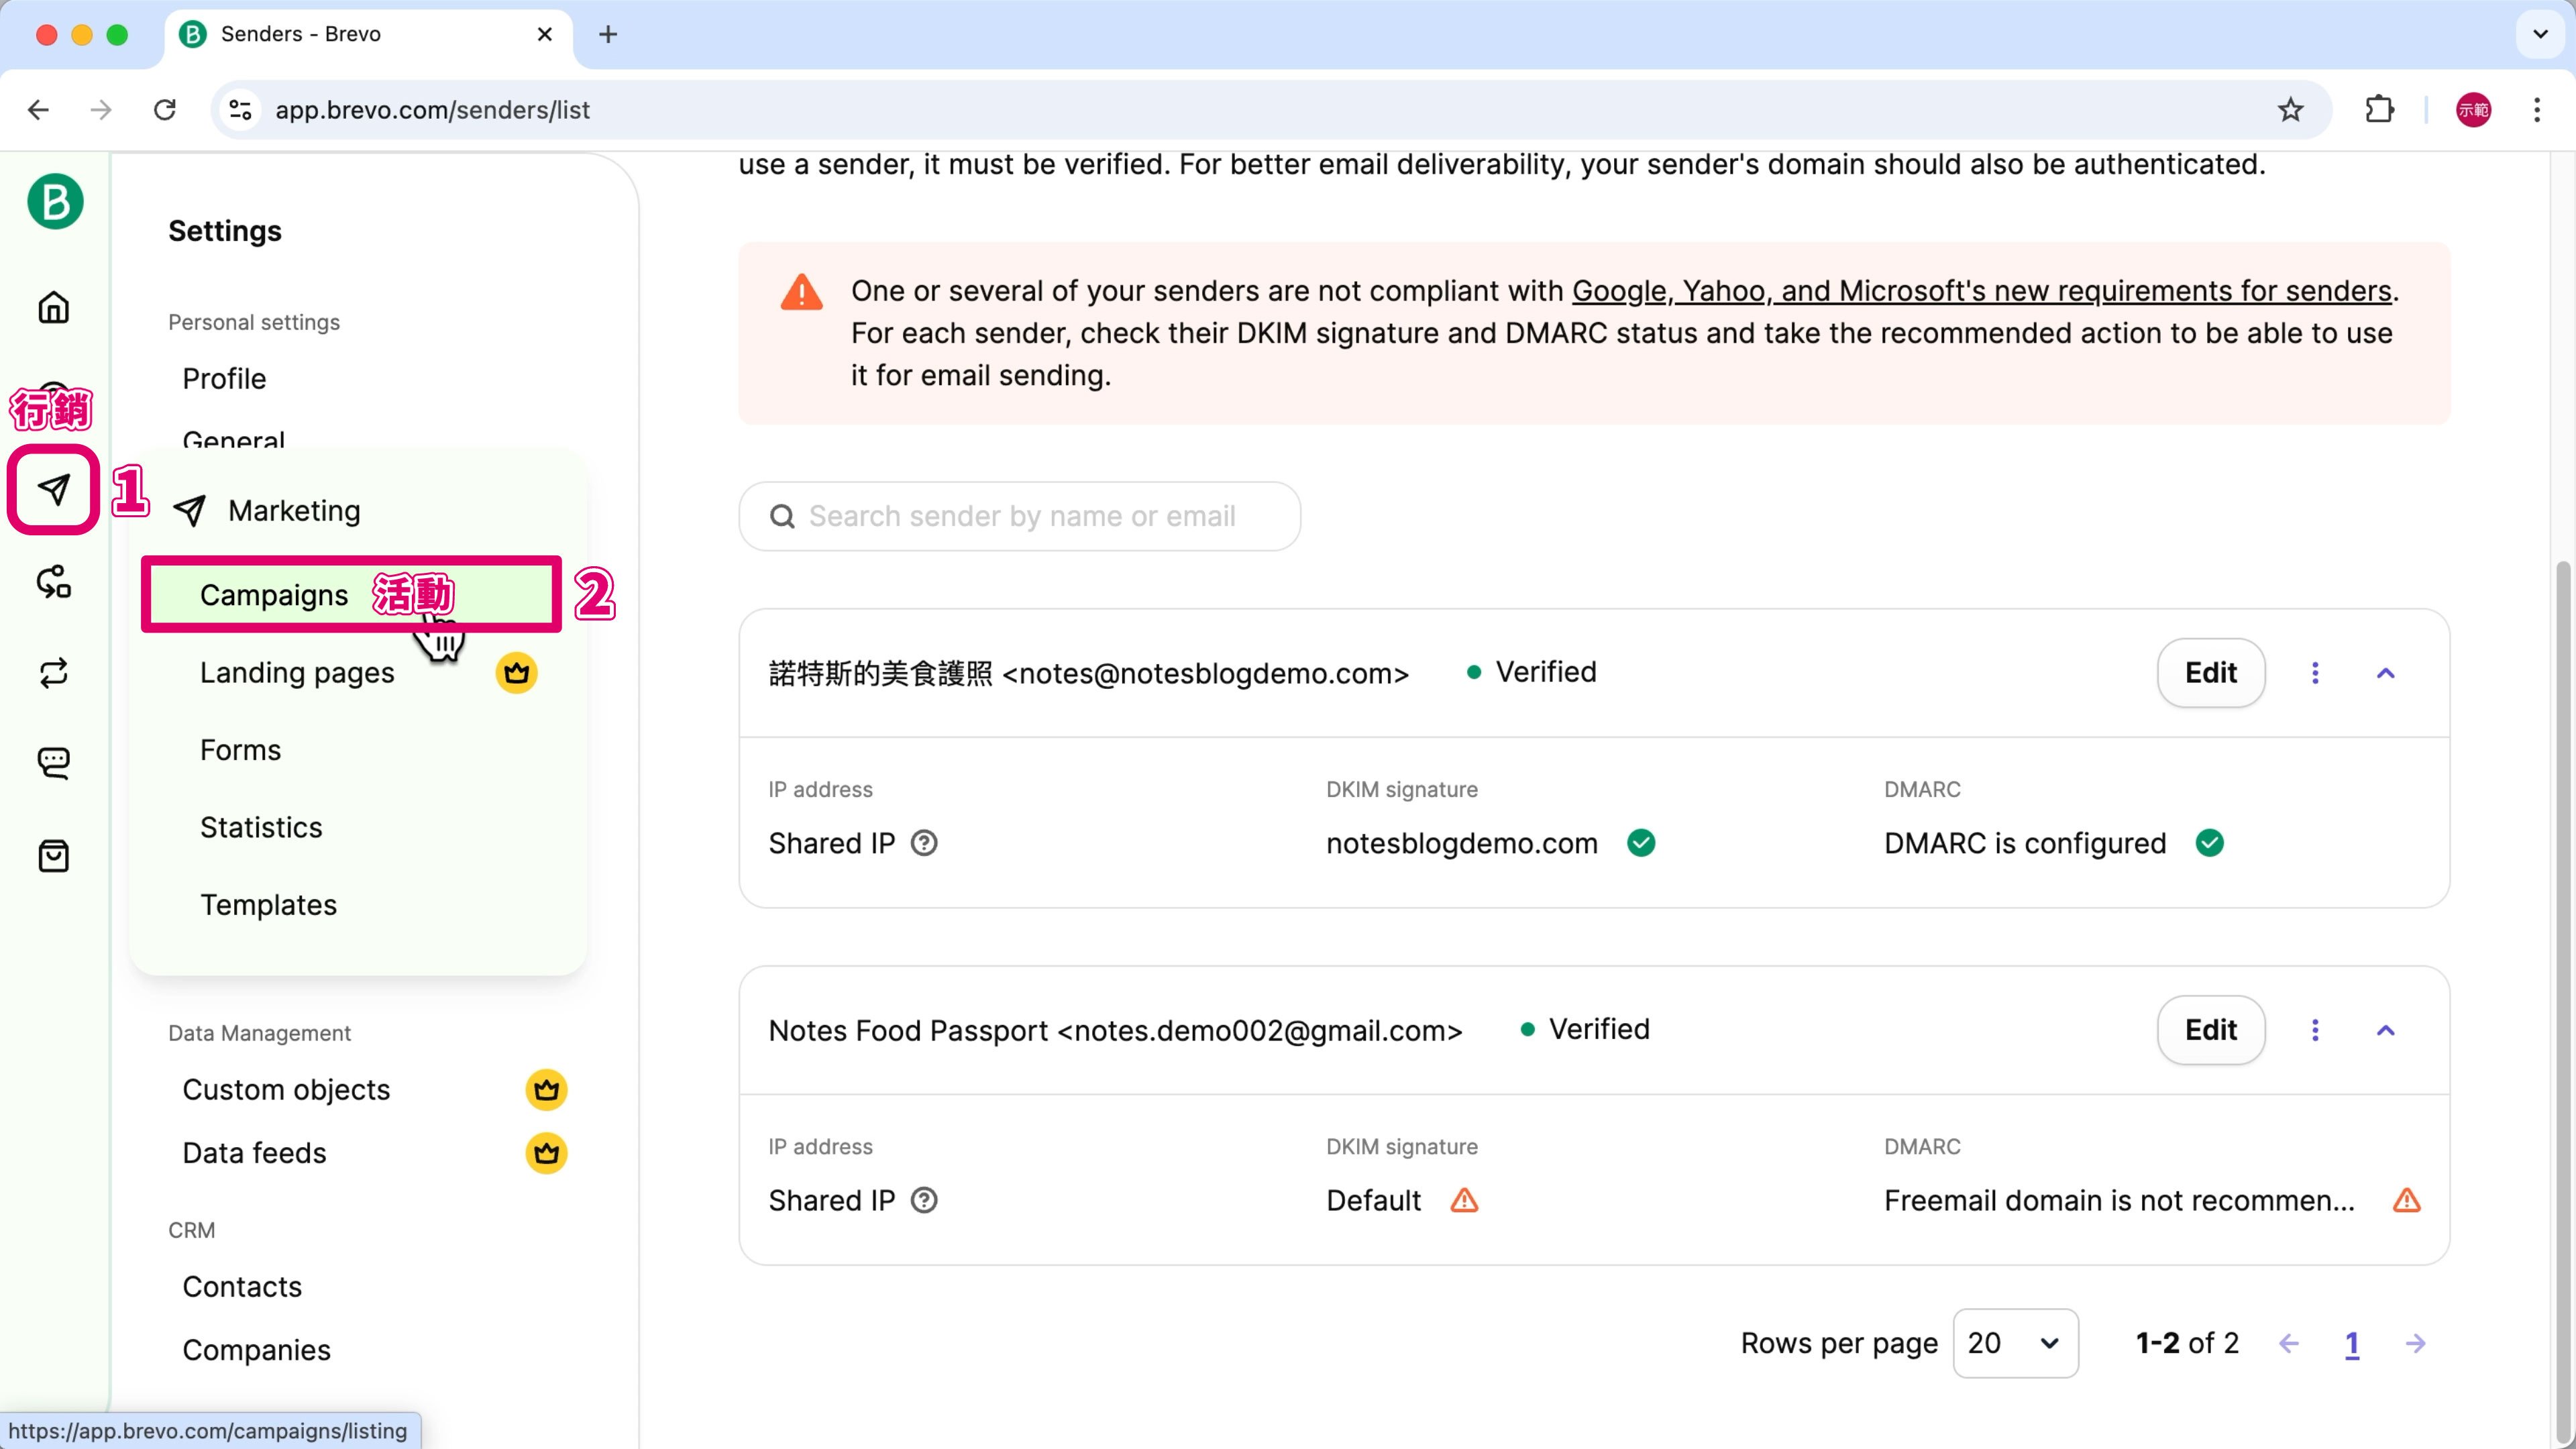Bookmark this page with the star icon

(x=2290, y=110)
